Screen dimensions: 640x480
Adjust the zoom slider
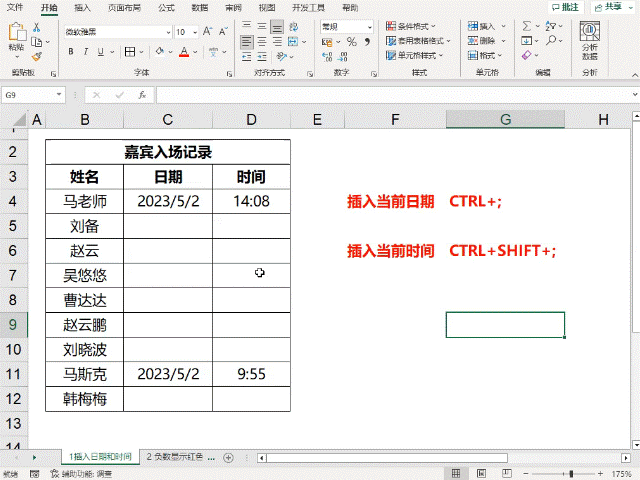click(x=571, y=474)
